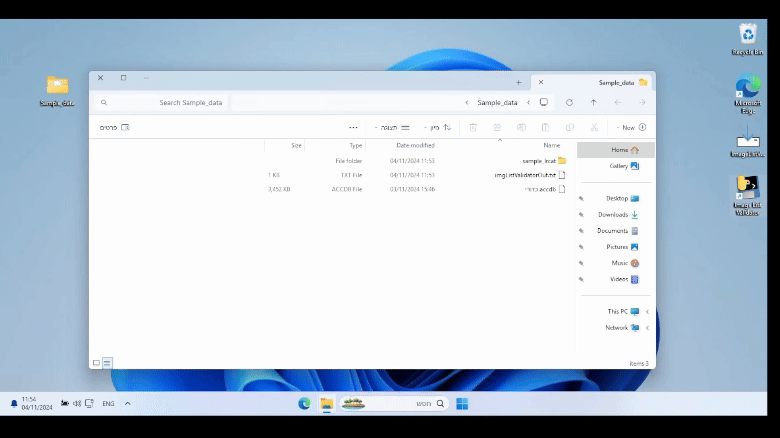Viewport: 780px width, 438px height.
Task: Click the Search Sample_data field
Action: tap(161, 103)
